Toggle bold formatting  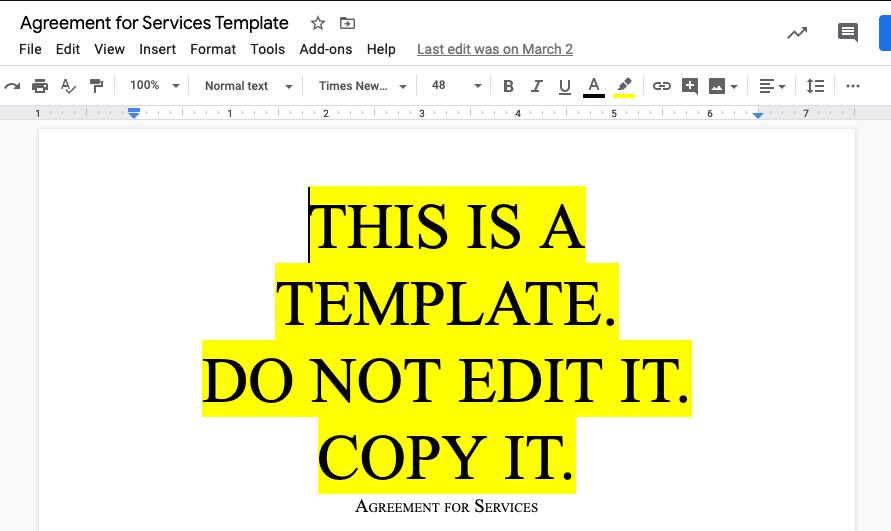pyautogui.click(x=508, y=86)
